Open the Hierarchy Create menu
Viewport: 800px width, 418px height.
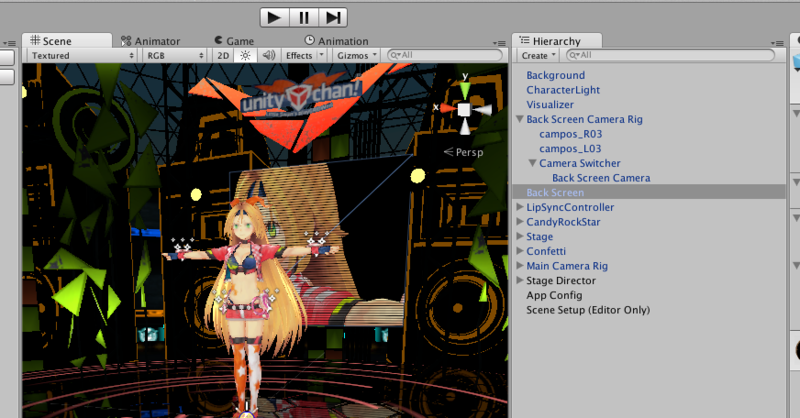pyautogui.click(x=538, y=55)
